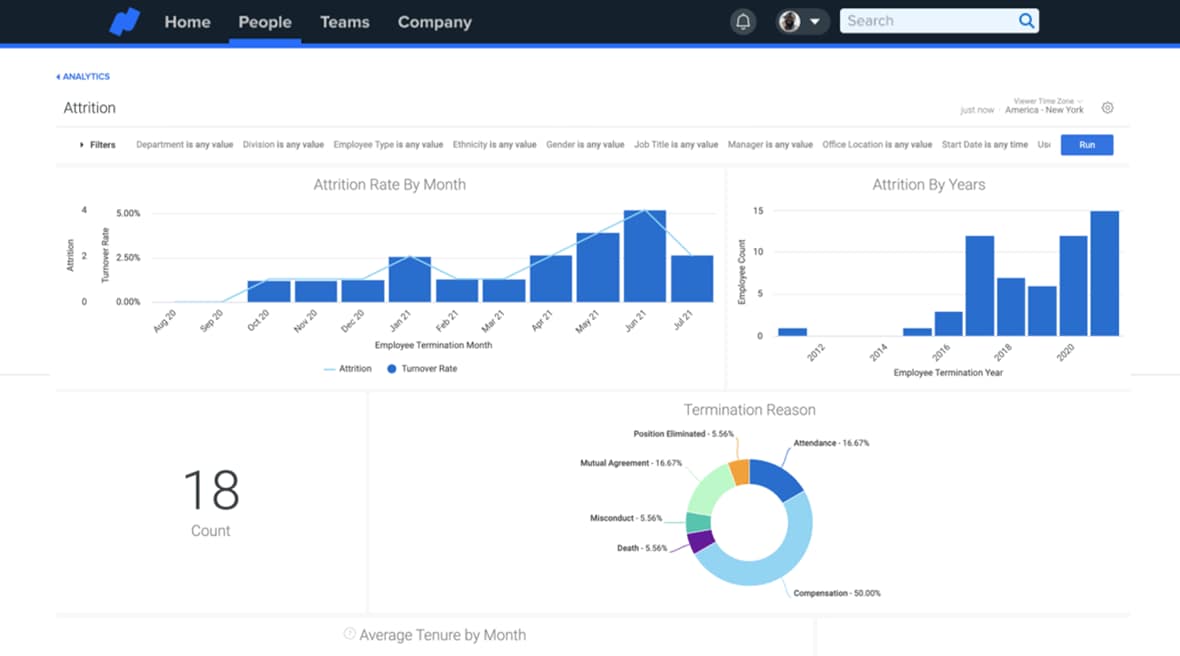Screen dimensions: 1180x656
Task: Click inside the Search field
Action: (x=925, y=21)
